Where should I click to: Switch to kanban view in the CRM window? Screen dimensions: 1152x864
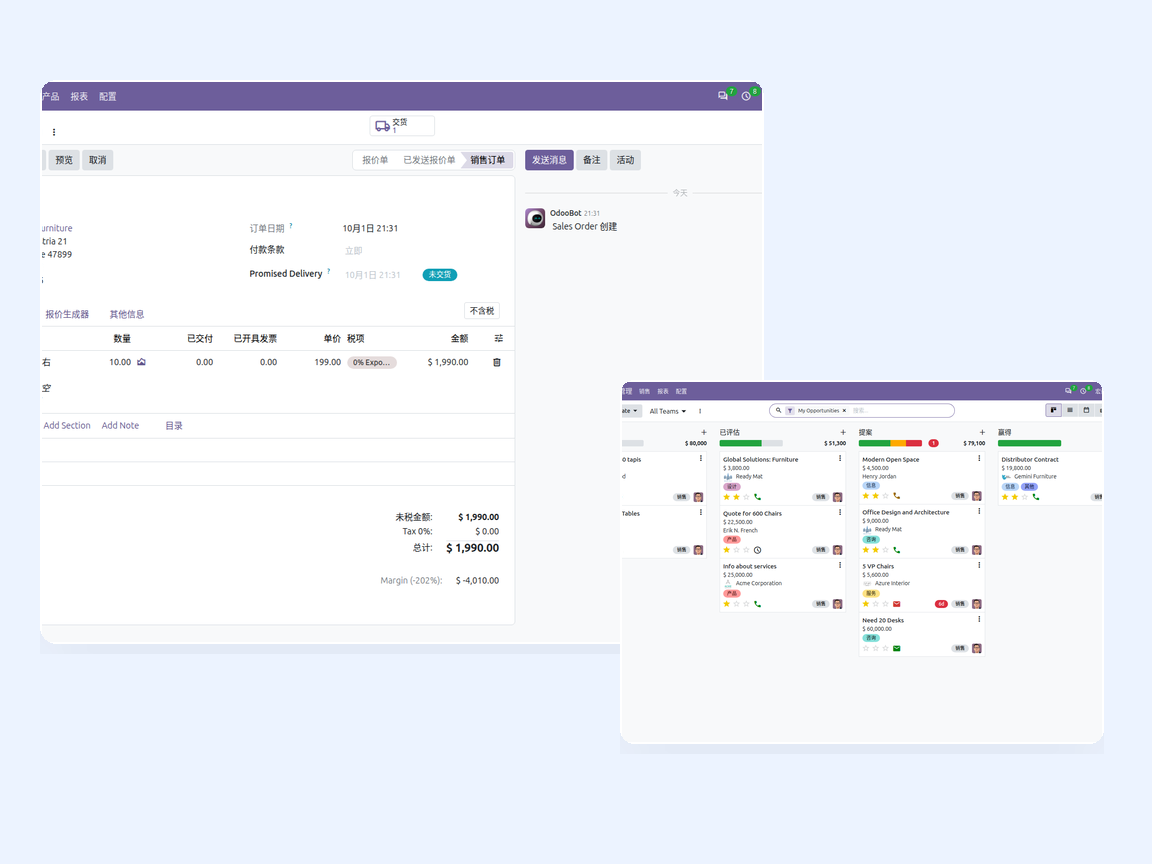point(1054,410)
